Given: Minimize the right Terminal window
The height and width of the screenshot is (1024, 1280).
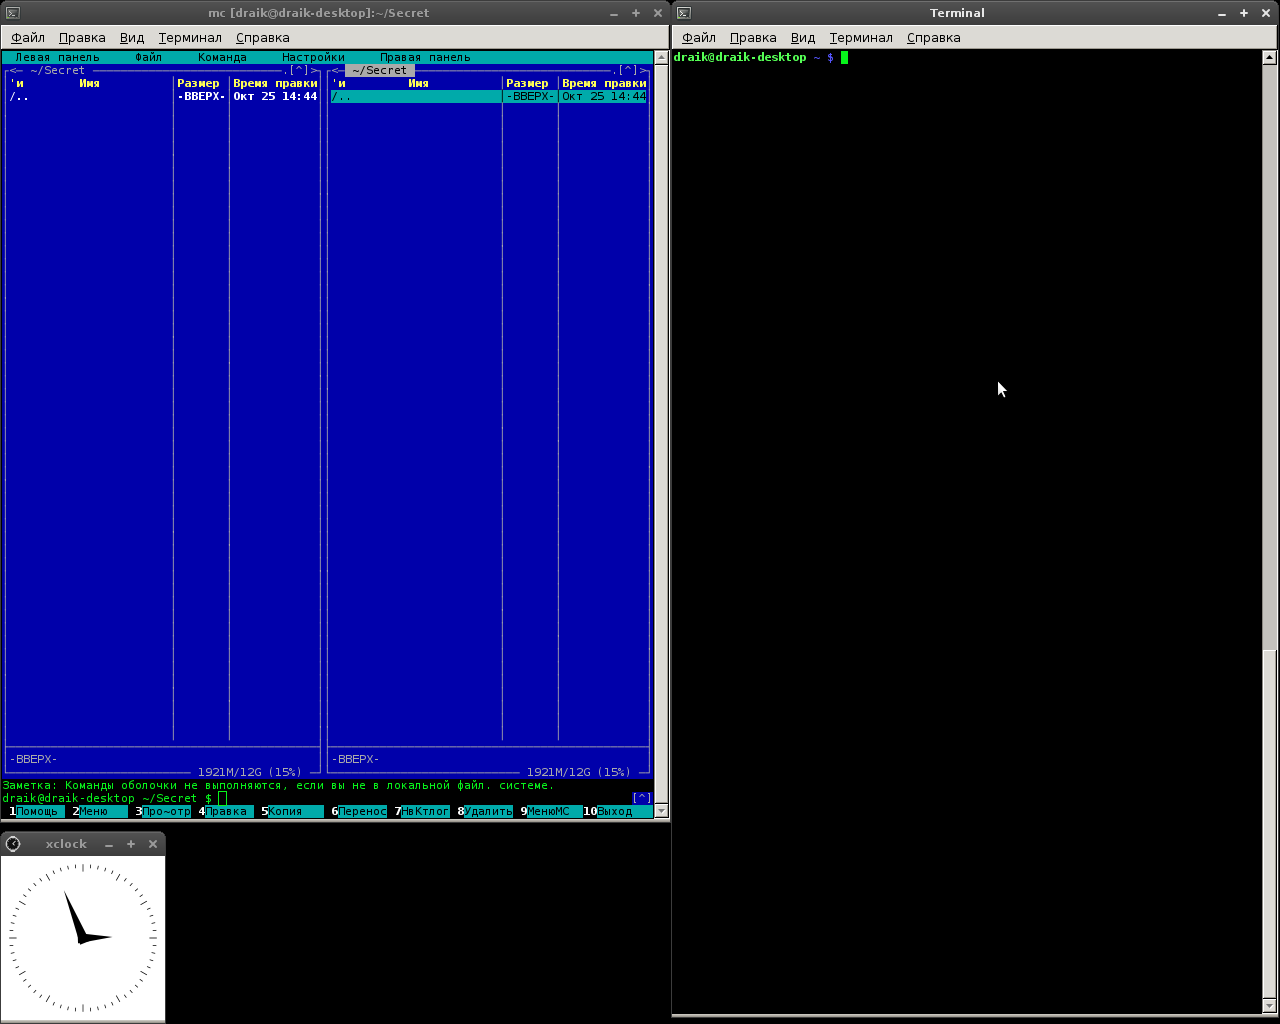Looking at the screenshot, I should 1222,13.
